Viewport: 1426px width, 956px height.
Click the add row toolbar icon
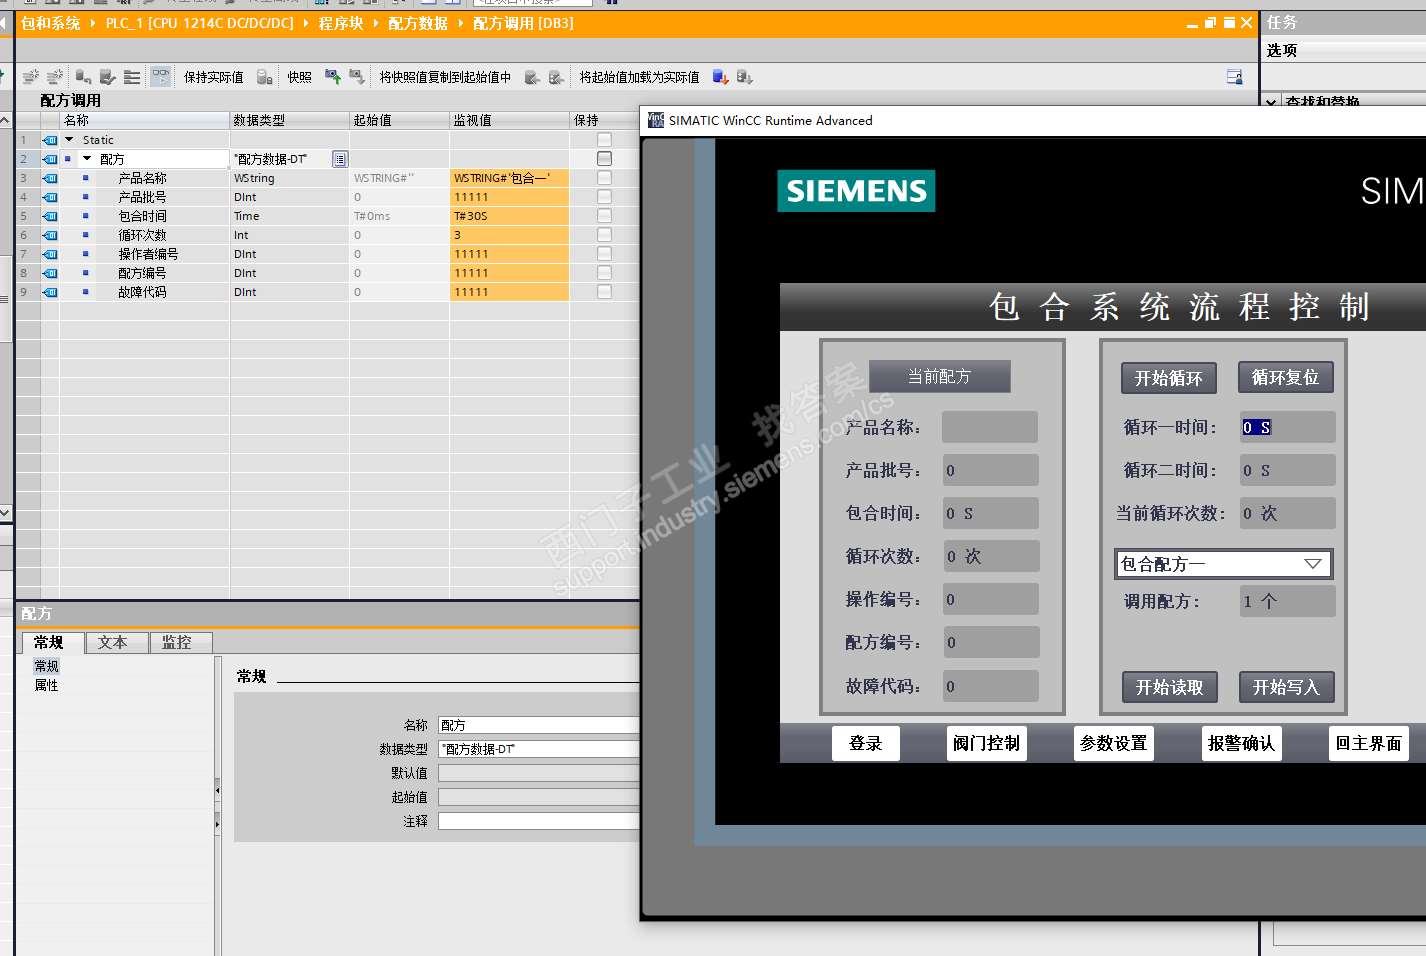pyautogui.click(x=55, y=77)
